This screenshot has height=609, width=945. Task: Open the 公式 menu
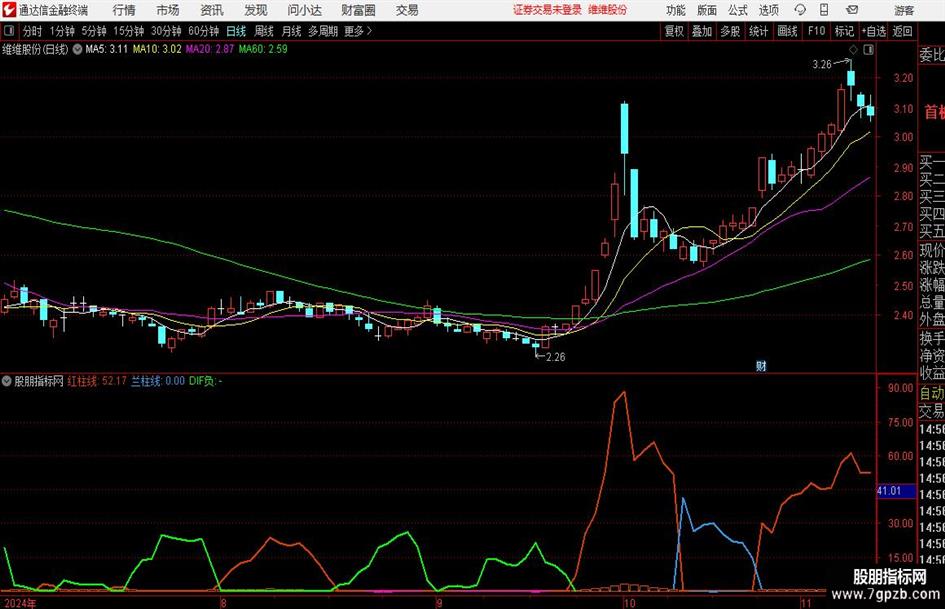tap(738, 10)
